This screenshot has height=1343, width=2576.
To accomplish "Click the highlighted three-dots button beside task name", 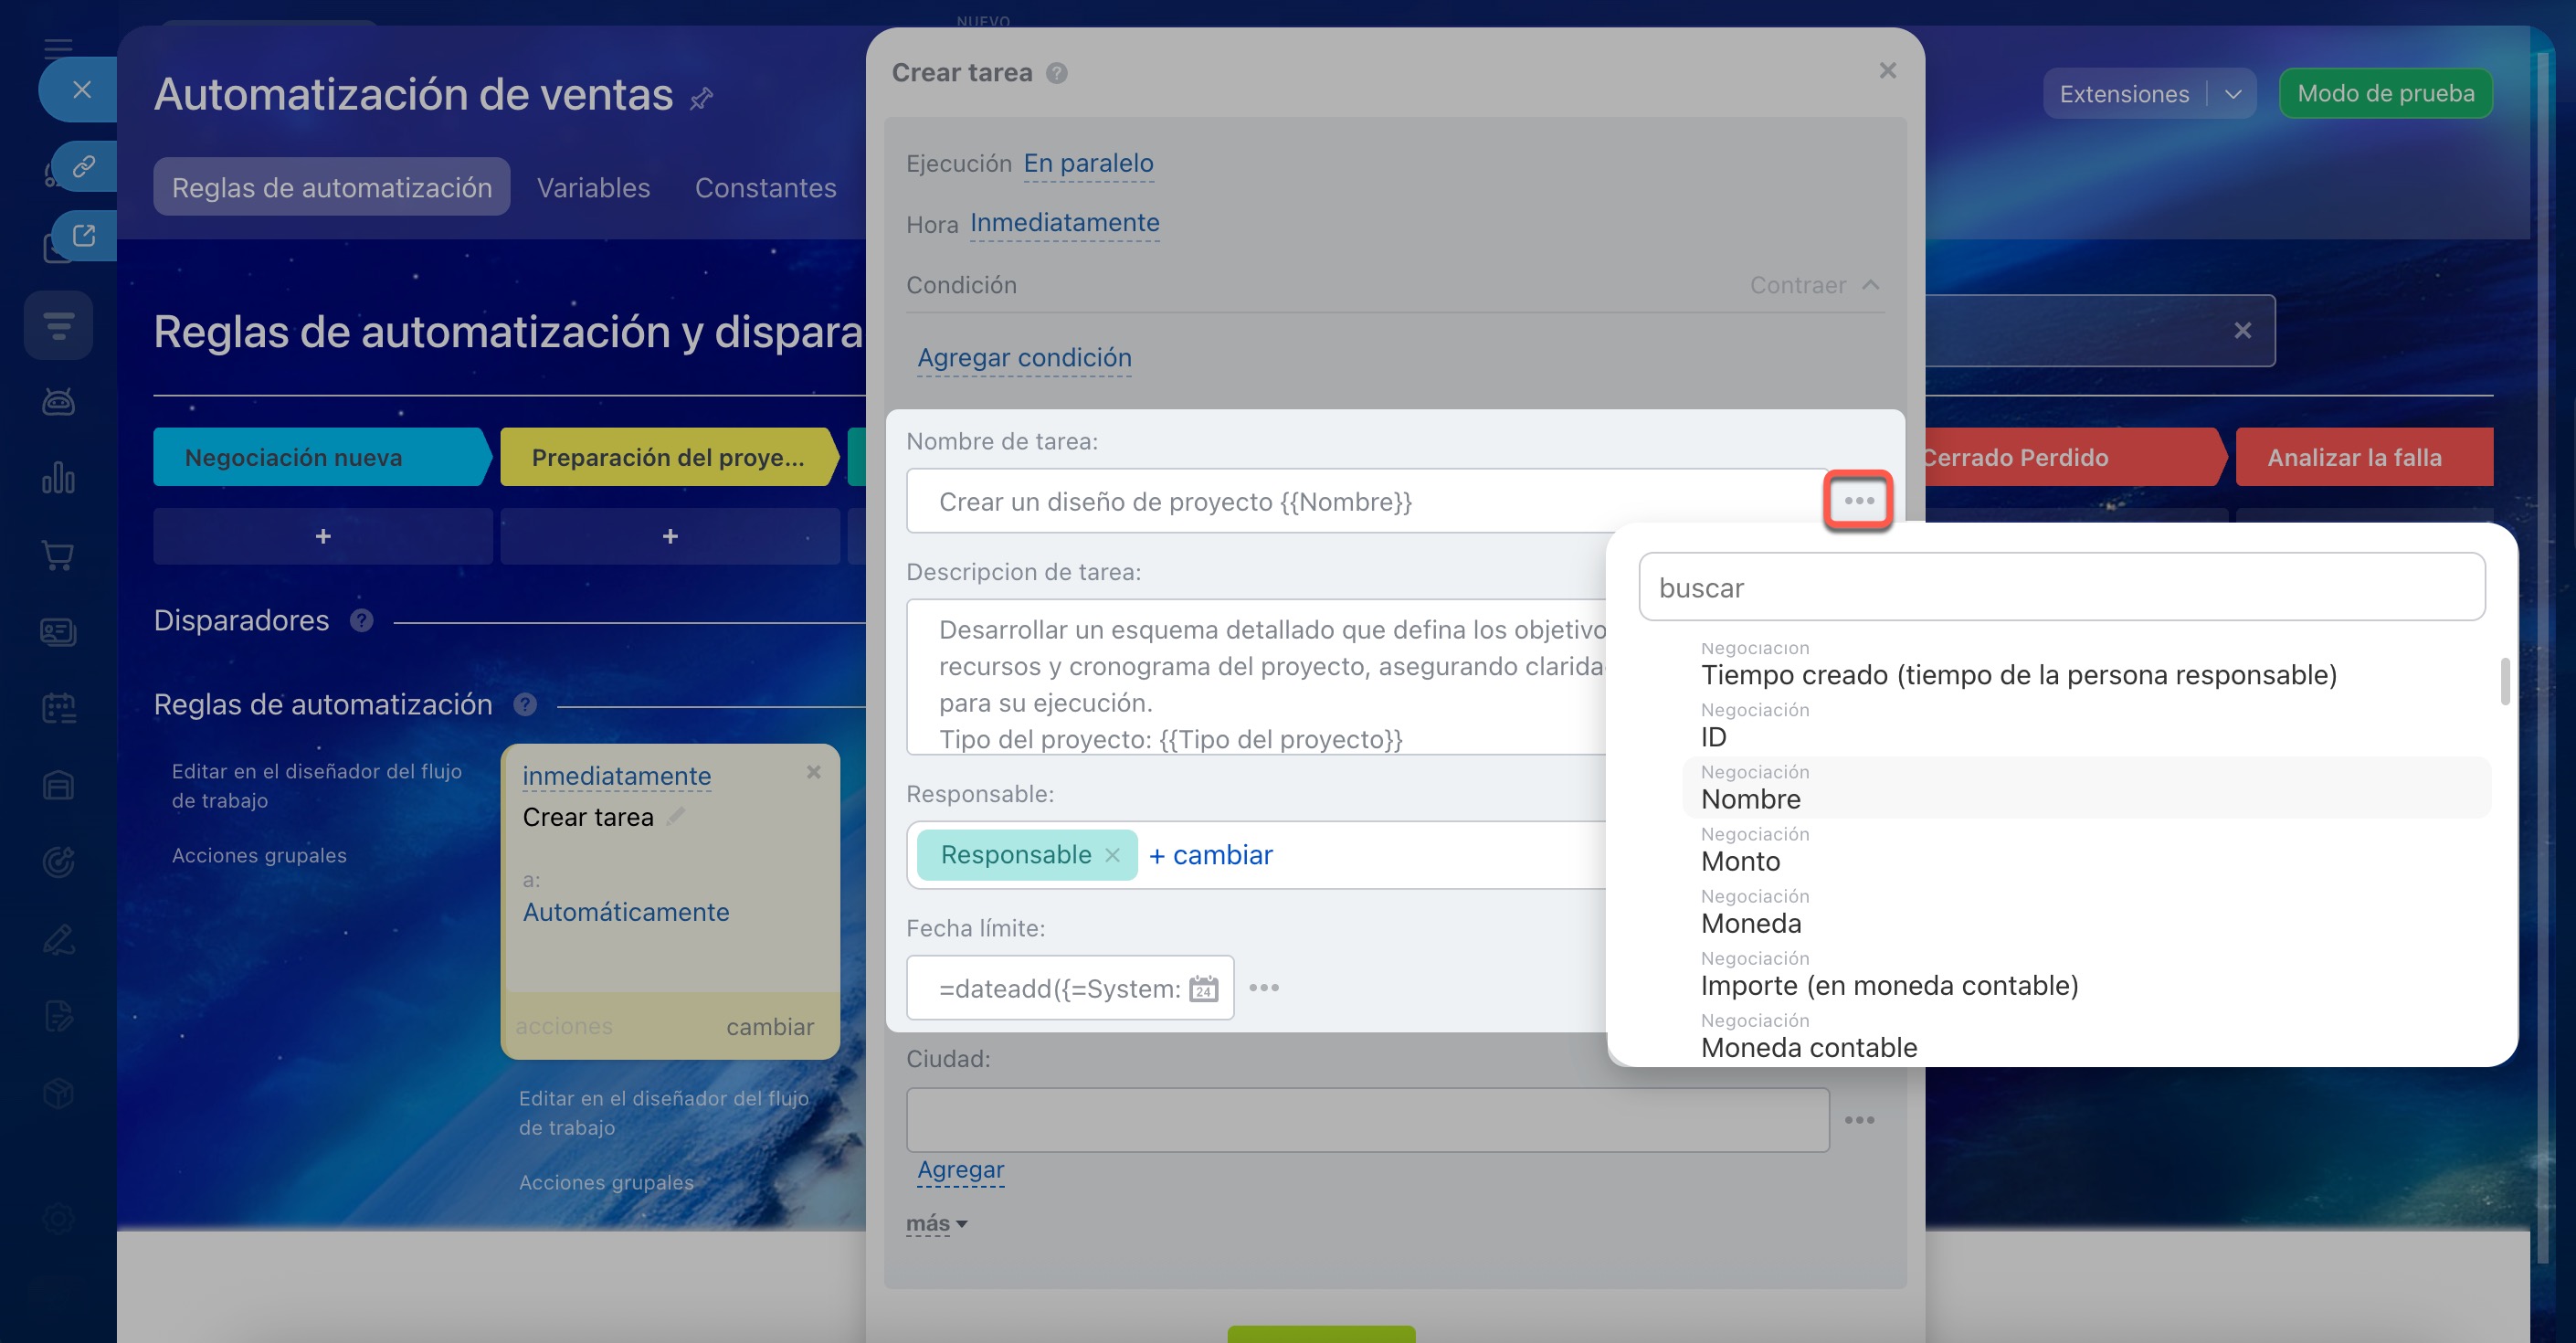I will click(x=1858, y=500).
